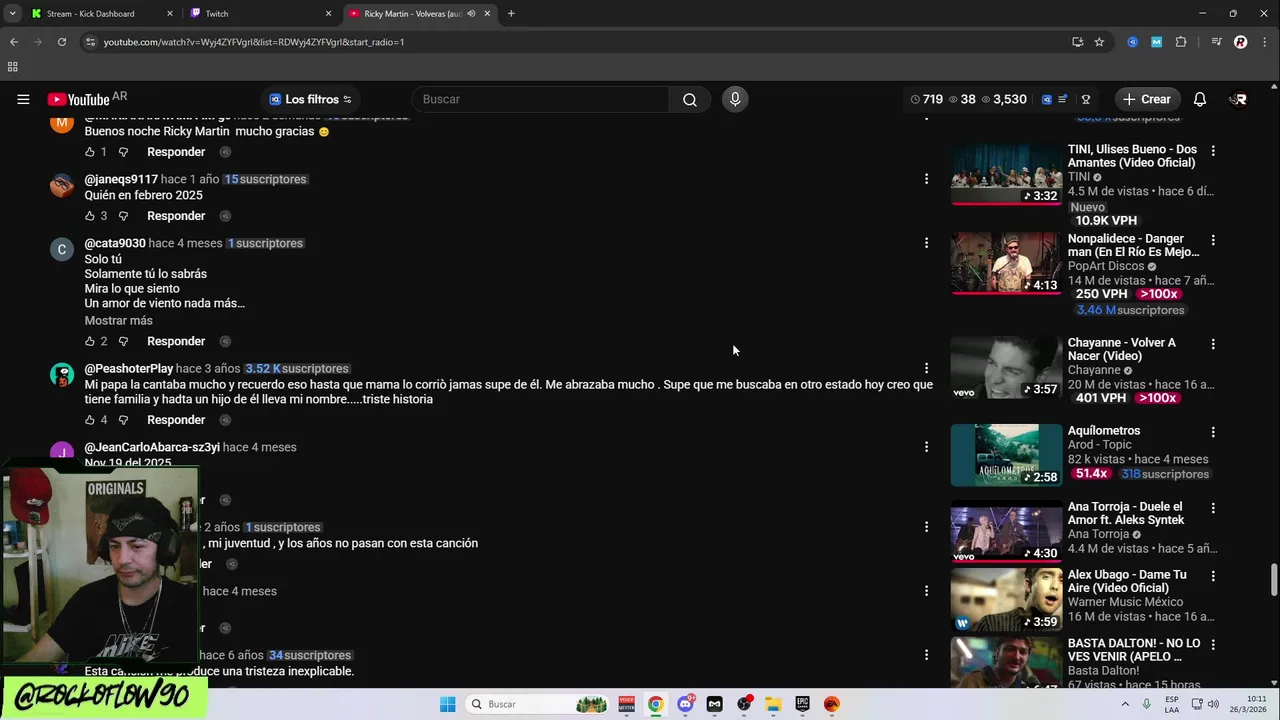Open the apps grid in the bookmarks bar
The image size is (1280, 720).
click(12, 67)
